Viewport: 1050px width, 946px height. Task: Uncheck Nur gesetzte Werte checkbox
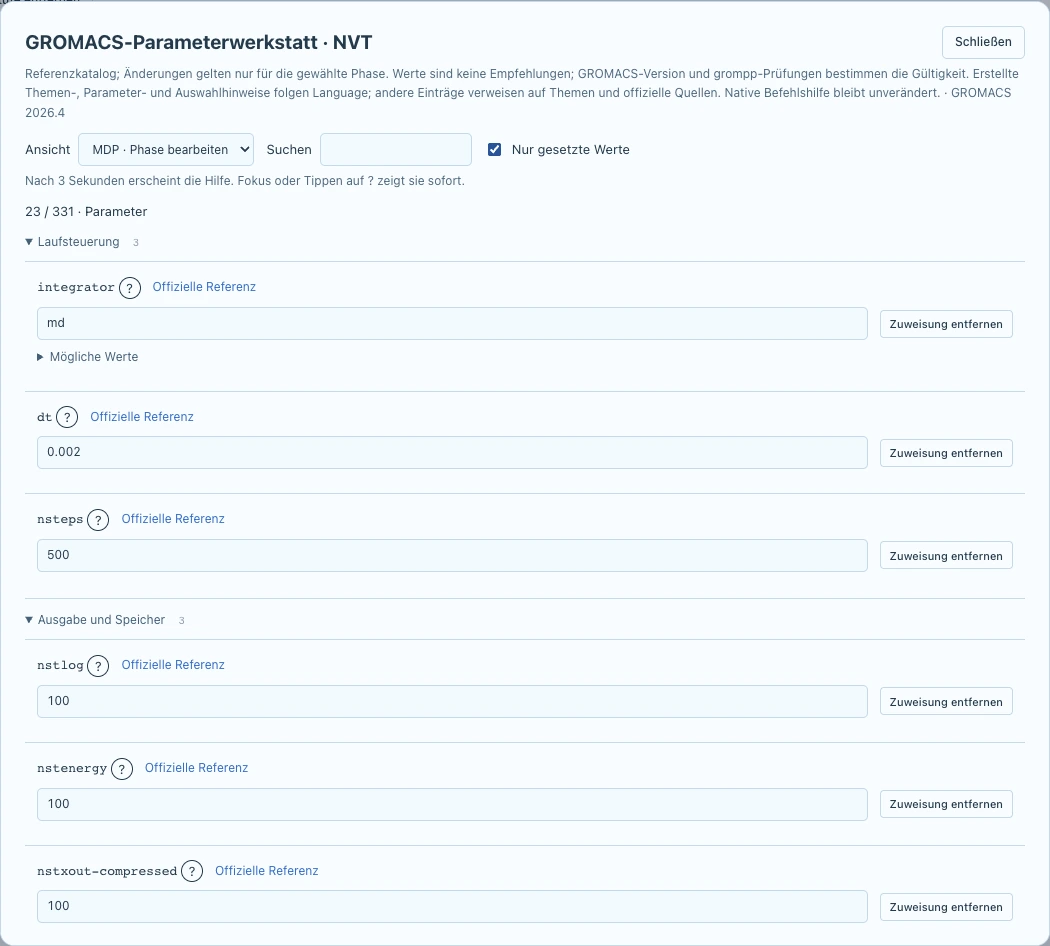pos(494,149)
